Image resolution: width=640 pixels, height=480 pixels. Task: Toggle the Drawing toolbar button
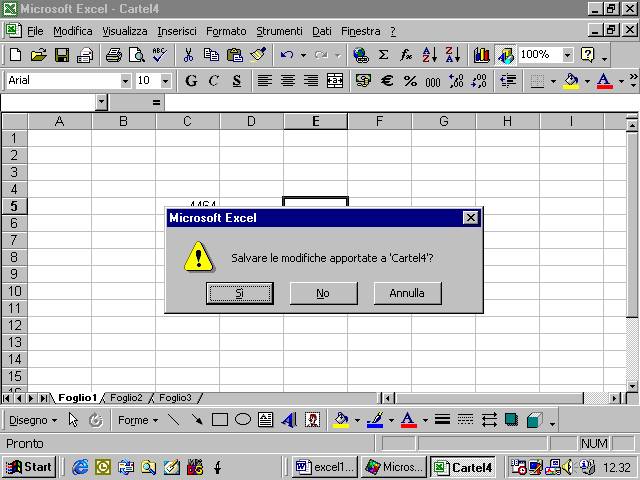click(x=505, y=55)
